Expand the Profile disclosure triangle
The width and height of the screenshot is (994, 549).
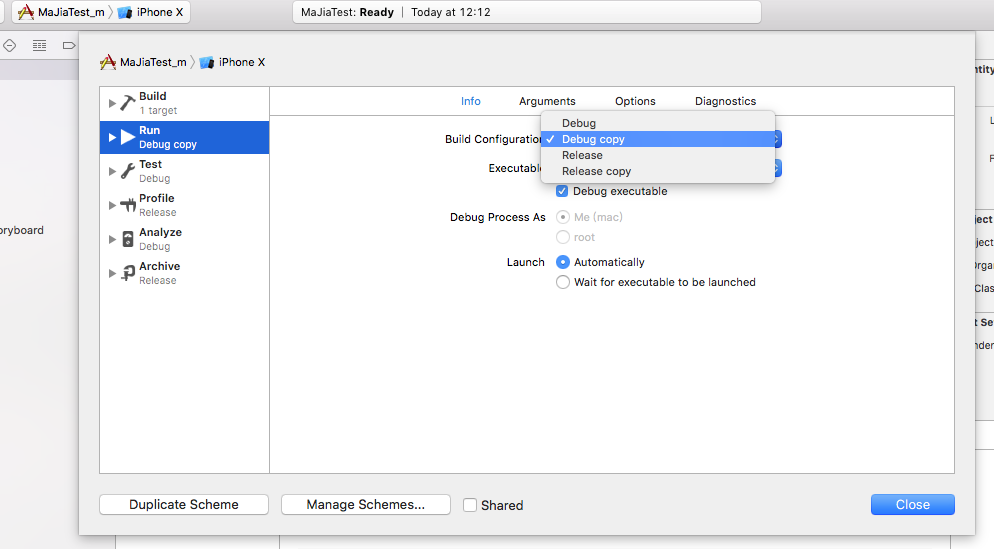[112, 205]
